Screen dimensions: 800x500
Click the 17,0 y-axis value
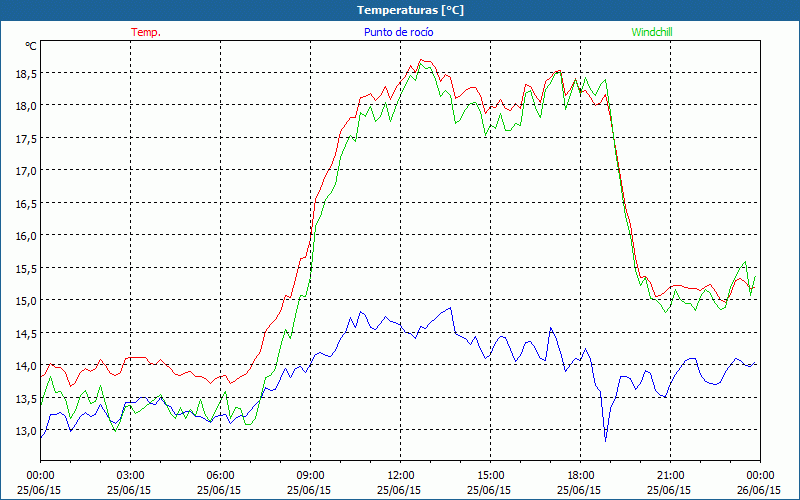coord(26,171)
